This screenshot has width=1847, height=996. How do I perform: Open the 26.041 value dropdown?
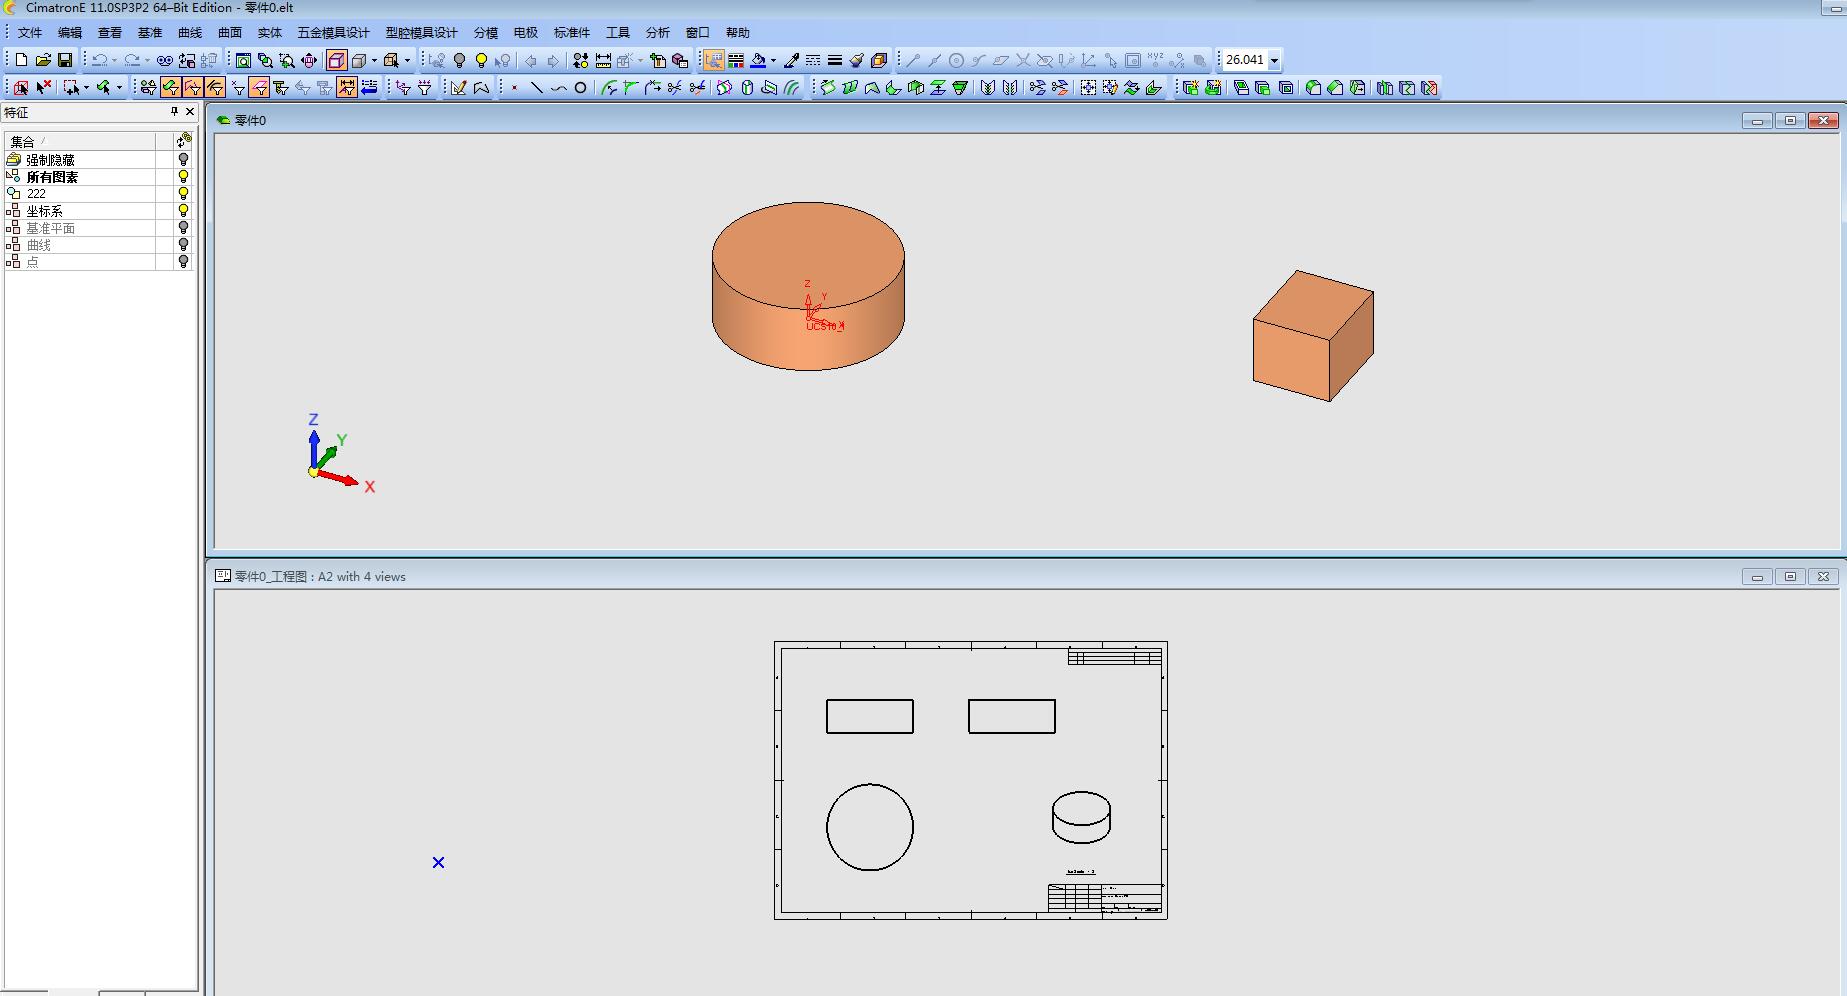(1274, 60)
